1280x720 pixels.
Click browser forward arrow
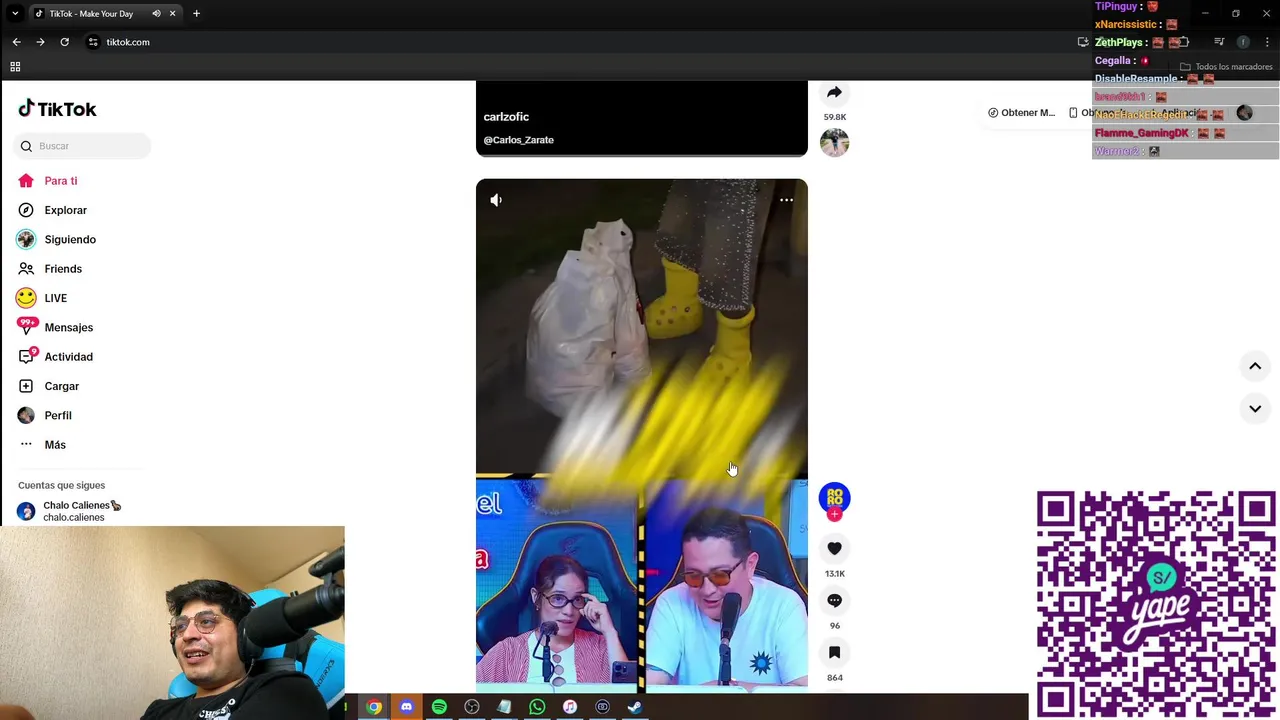tap(40, 42)
